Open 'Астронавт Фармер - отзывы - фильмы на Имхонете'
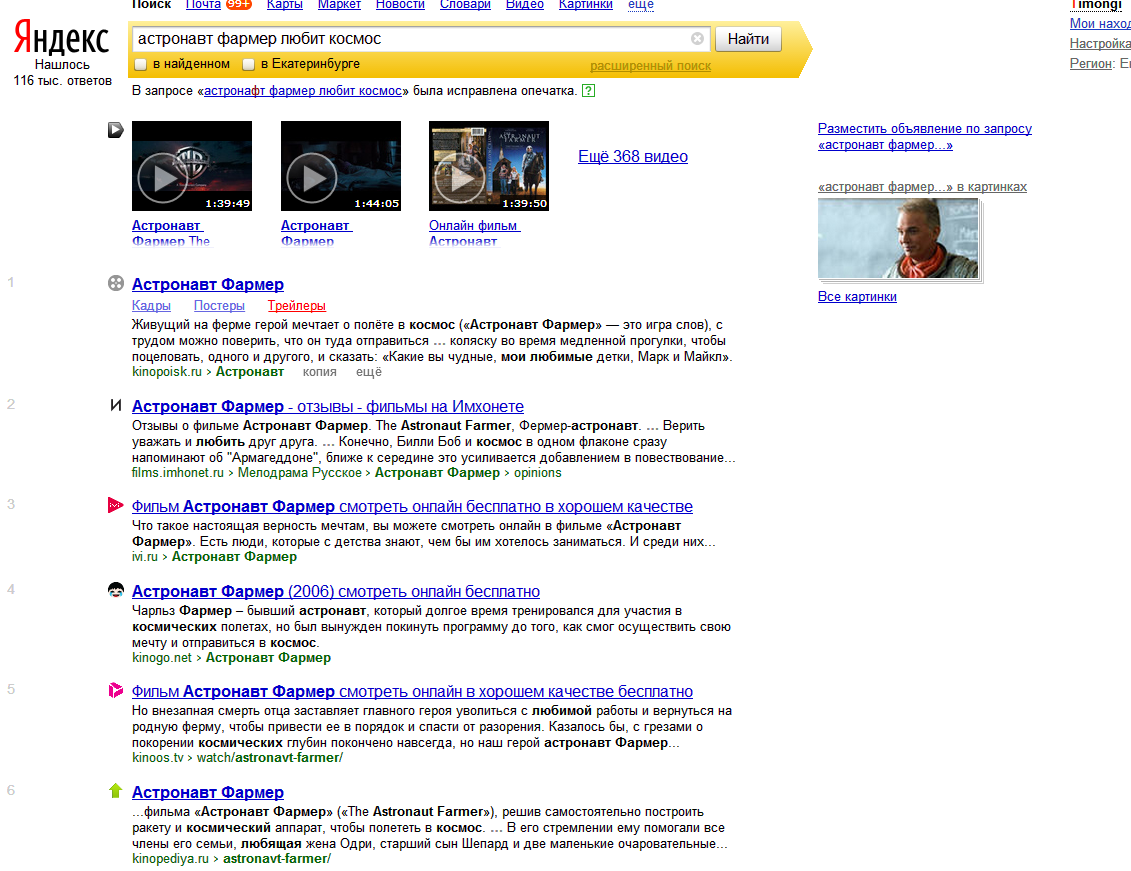 [327, 407]
